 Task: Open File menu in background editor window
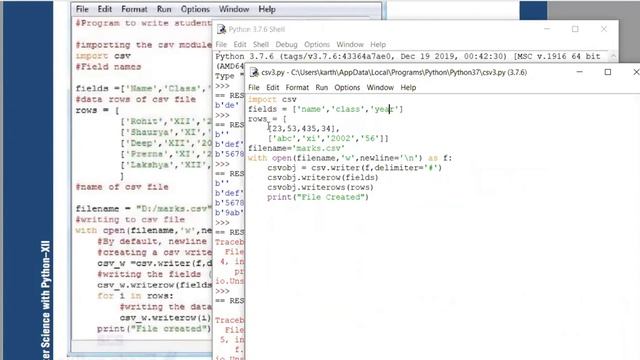click(x=82, y=9)
